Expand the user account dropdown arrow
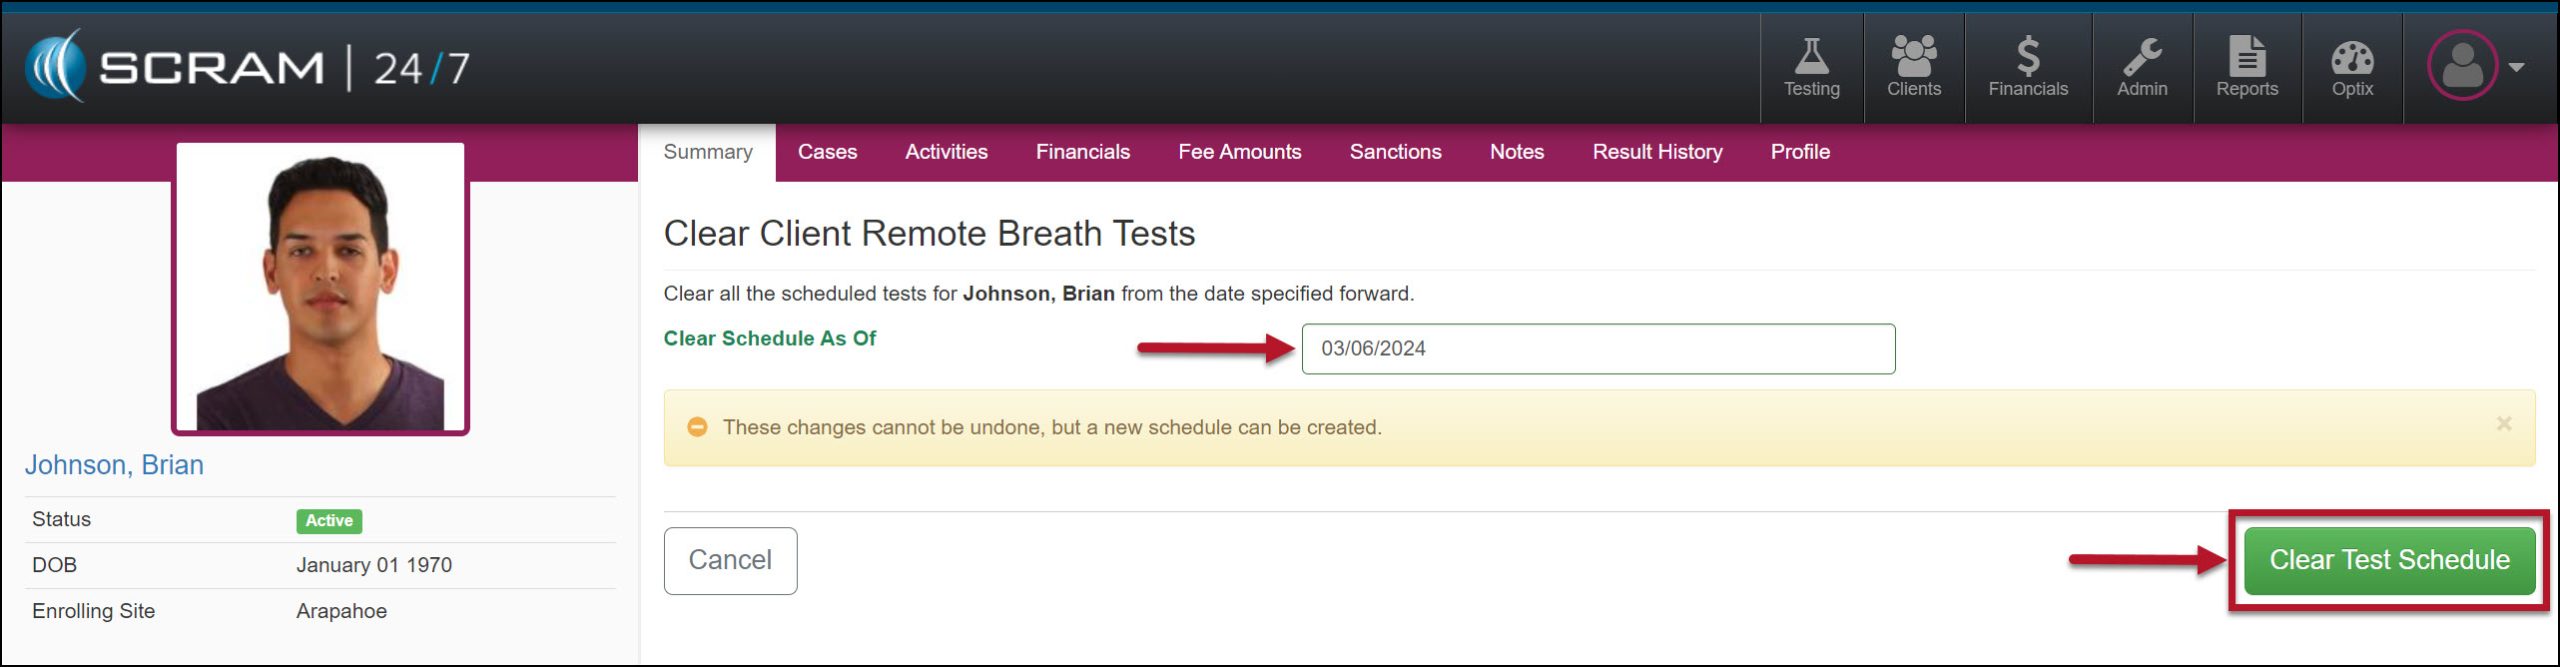This screenshot has width=2560, height=667. pyautogui.click(x=2517, y=67)
